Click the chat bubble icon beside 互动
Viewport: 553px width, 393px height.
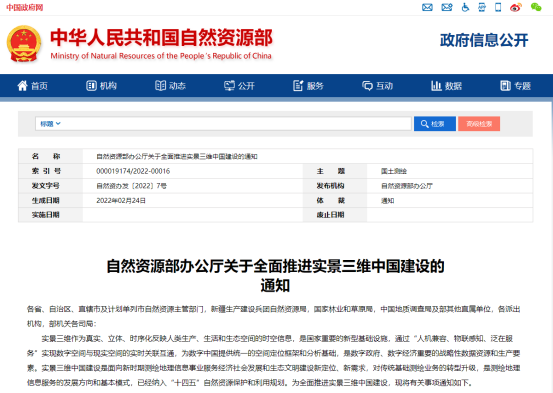367,85
